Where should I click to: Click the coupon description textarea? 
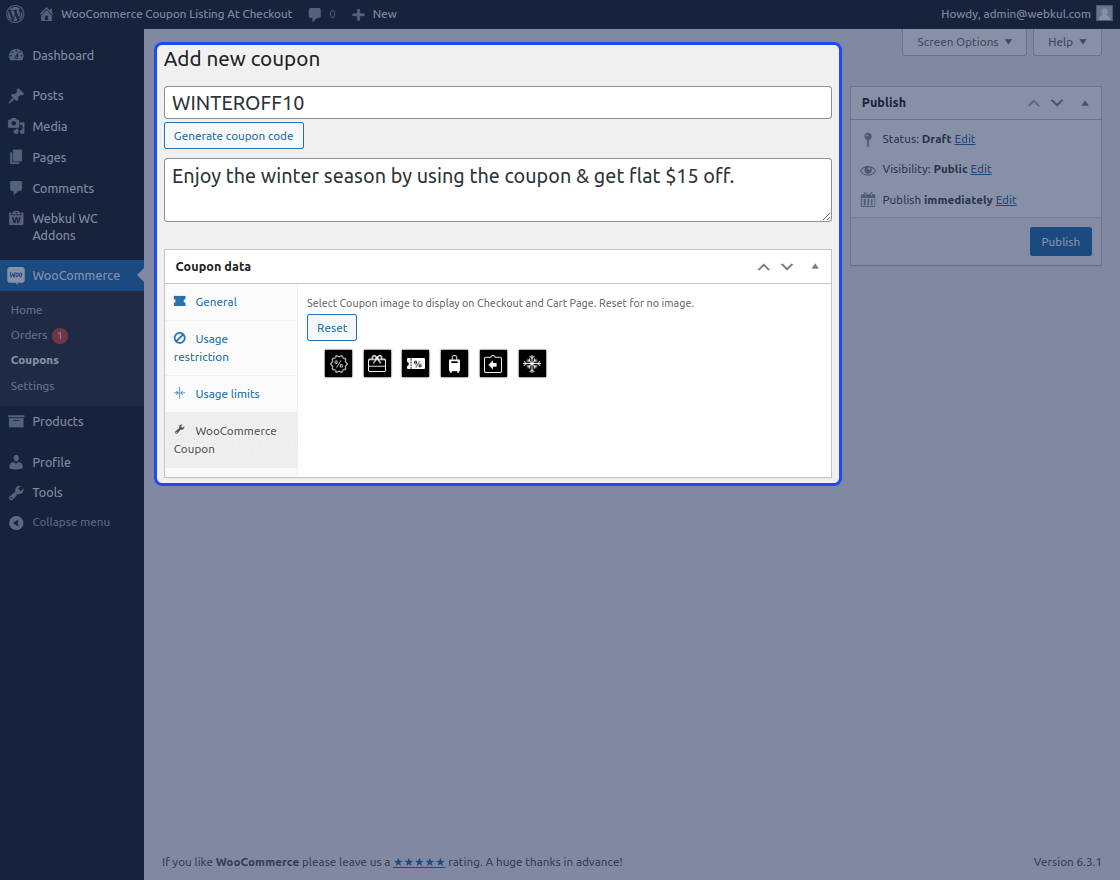pyautogui.click(x=498, y=190)
